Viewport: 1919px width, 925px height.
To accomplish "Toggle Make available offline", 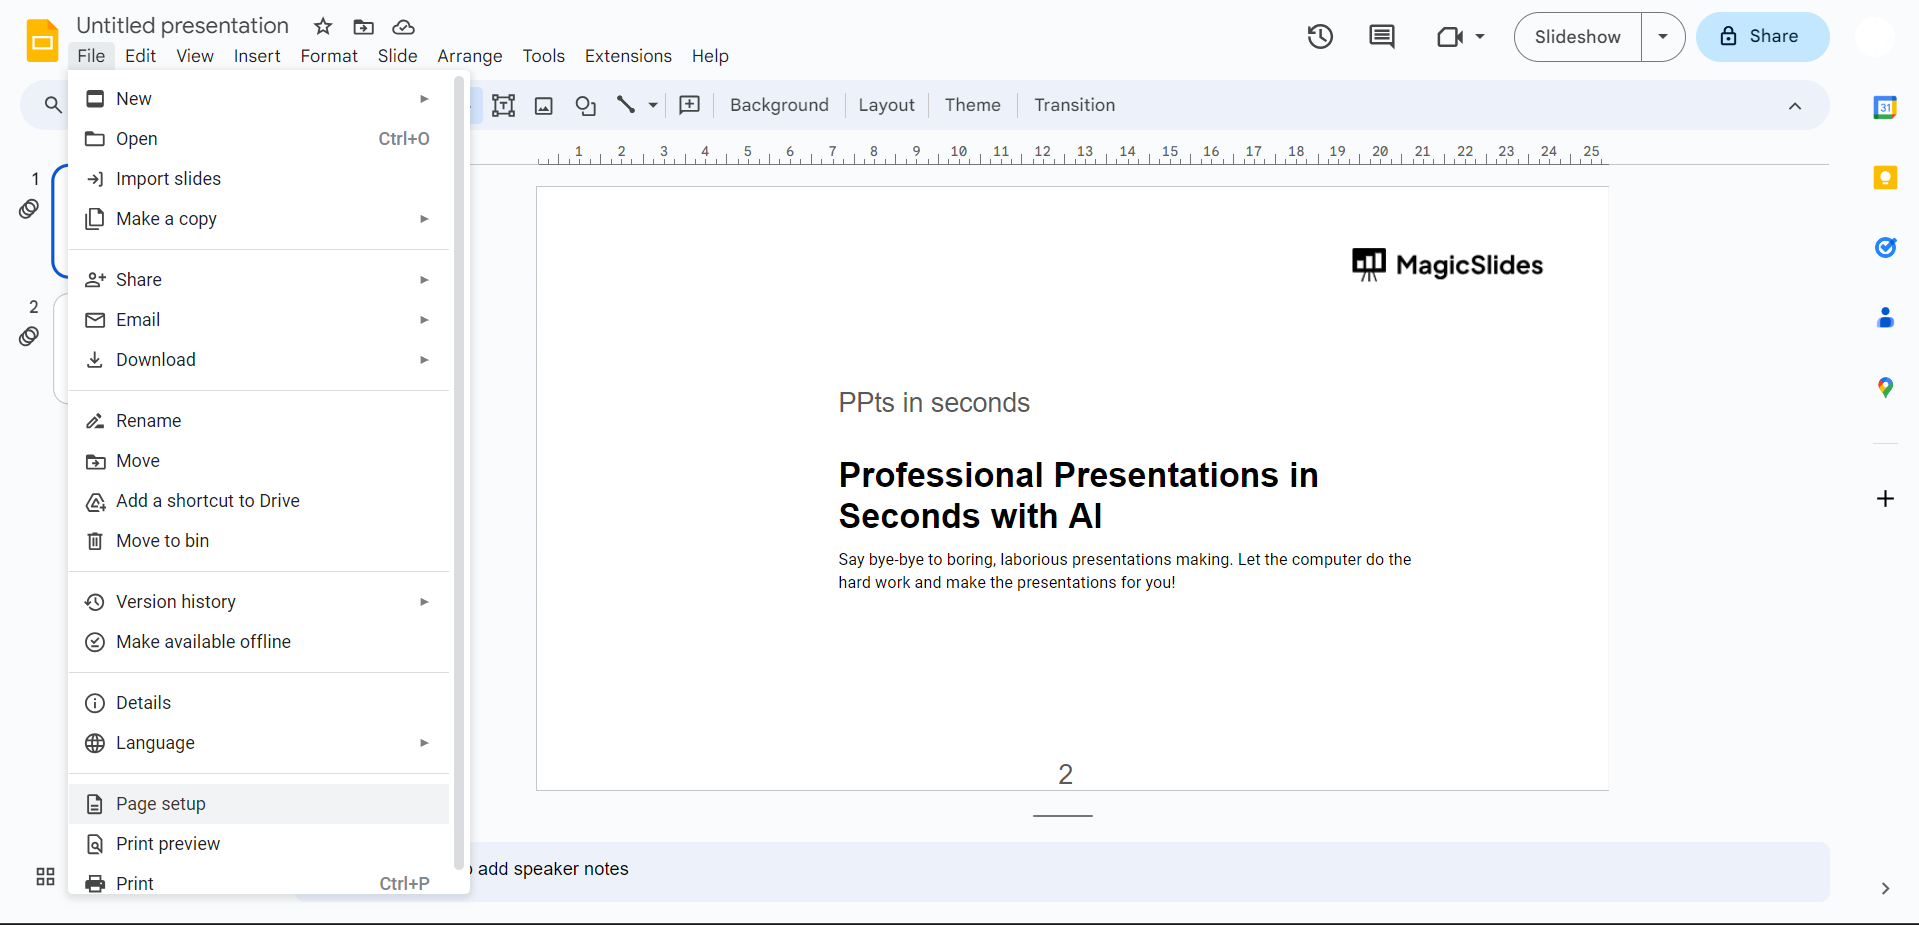I will 203,642.
